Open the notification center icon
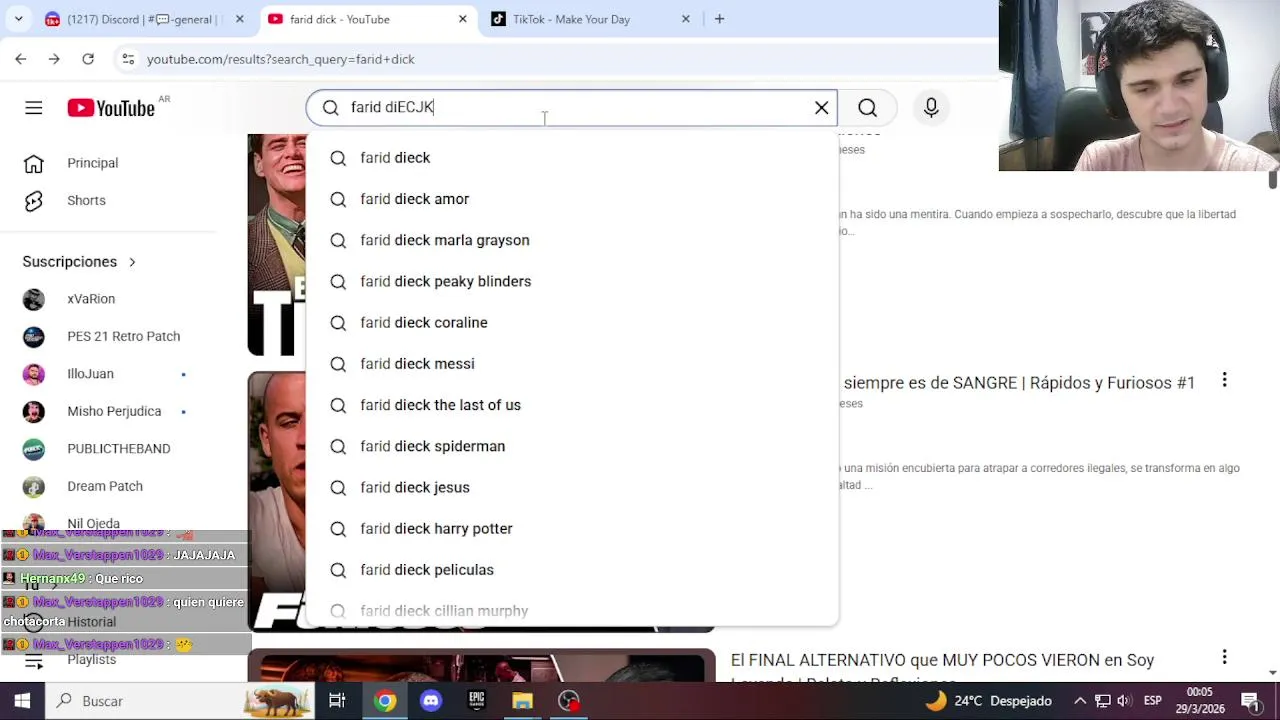Viewport: 1280px width, 720px height. coord(1250,701)
